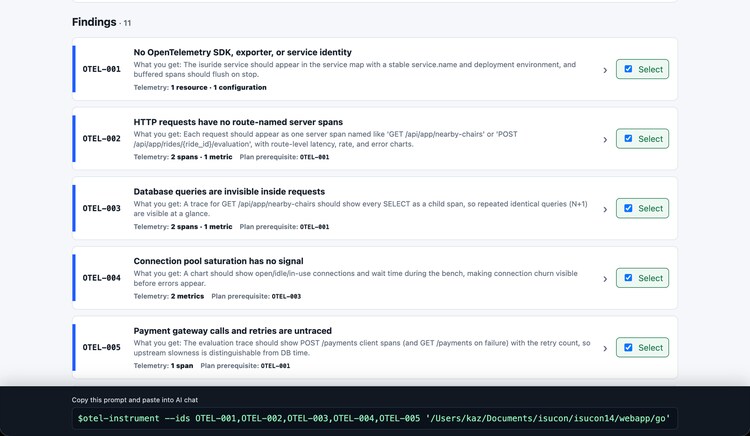Click 'Telemetry: 2 spans · 1 metric' in the OTEL-003 card

click(x=183, y=227)
